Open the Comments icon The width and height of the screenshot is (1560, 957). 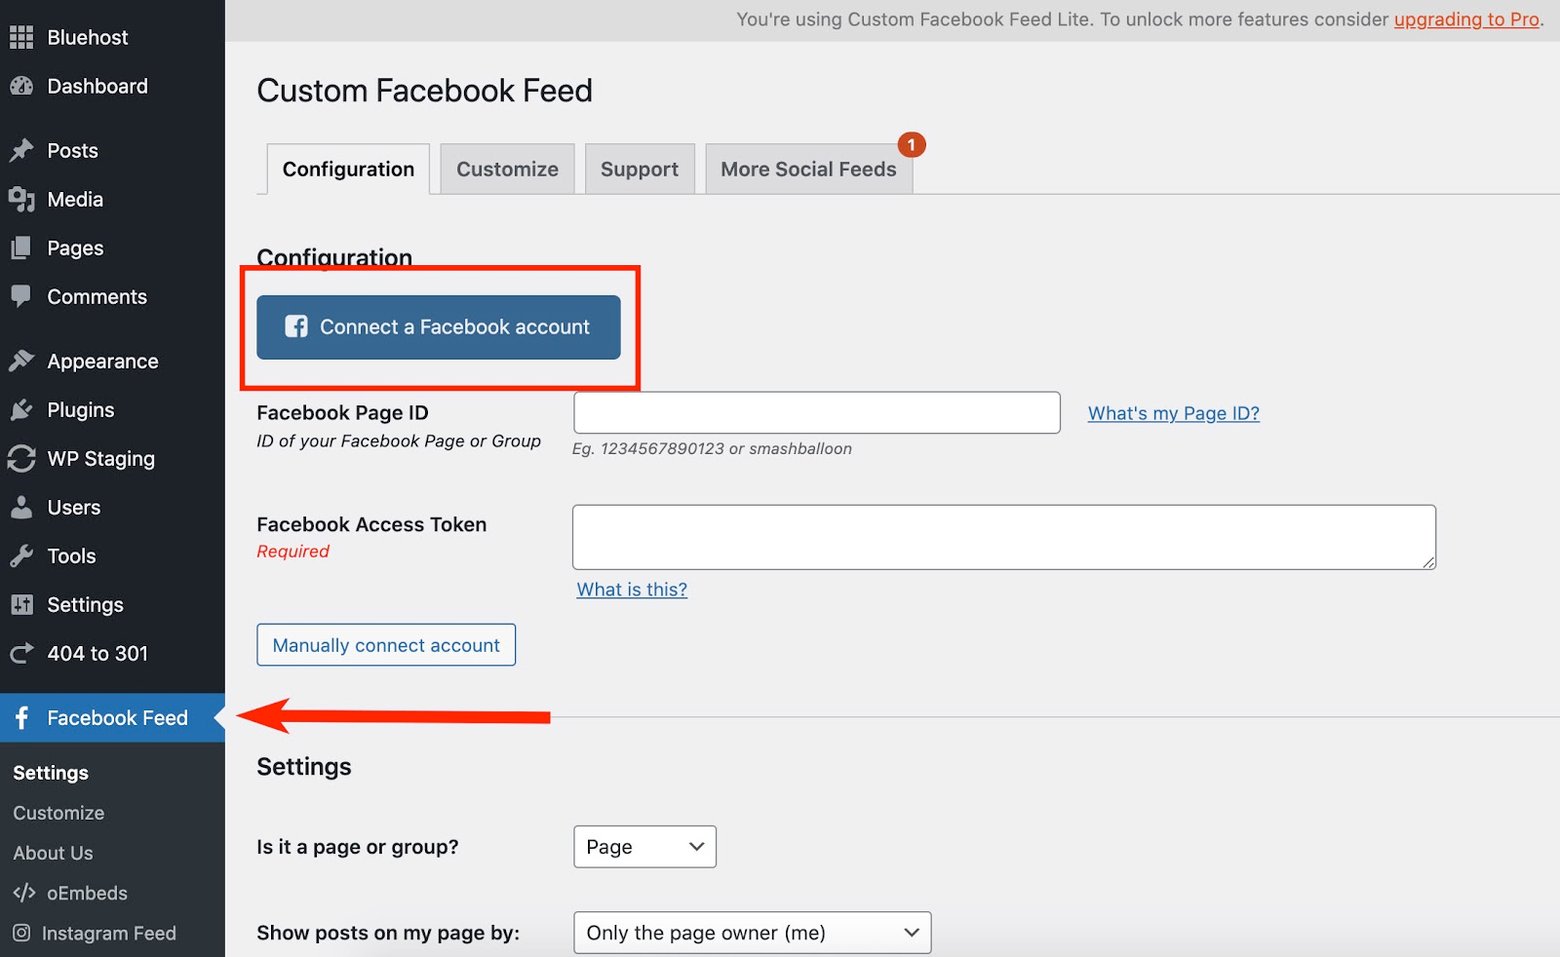tap(22, 296)
